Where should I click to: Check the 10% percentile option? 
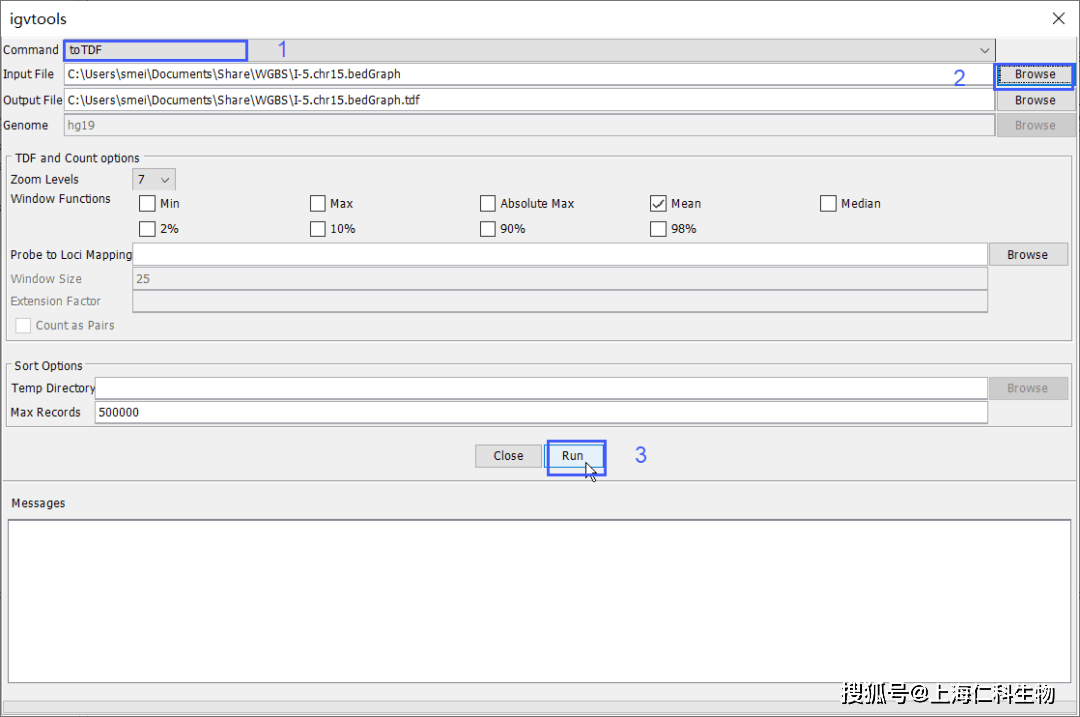pyautogui.click(x=318, y=229)
